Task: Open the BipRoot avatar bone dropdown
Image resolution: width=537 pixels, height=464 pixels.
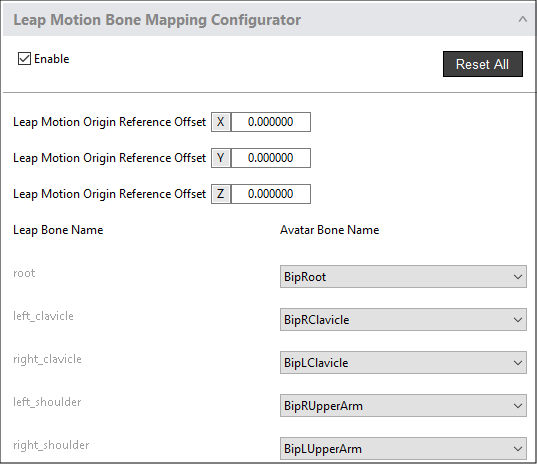Action: point(403,276)
